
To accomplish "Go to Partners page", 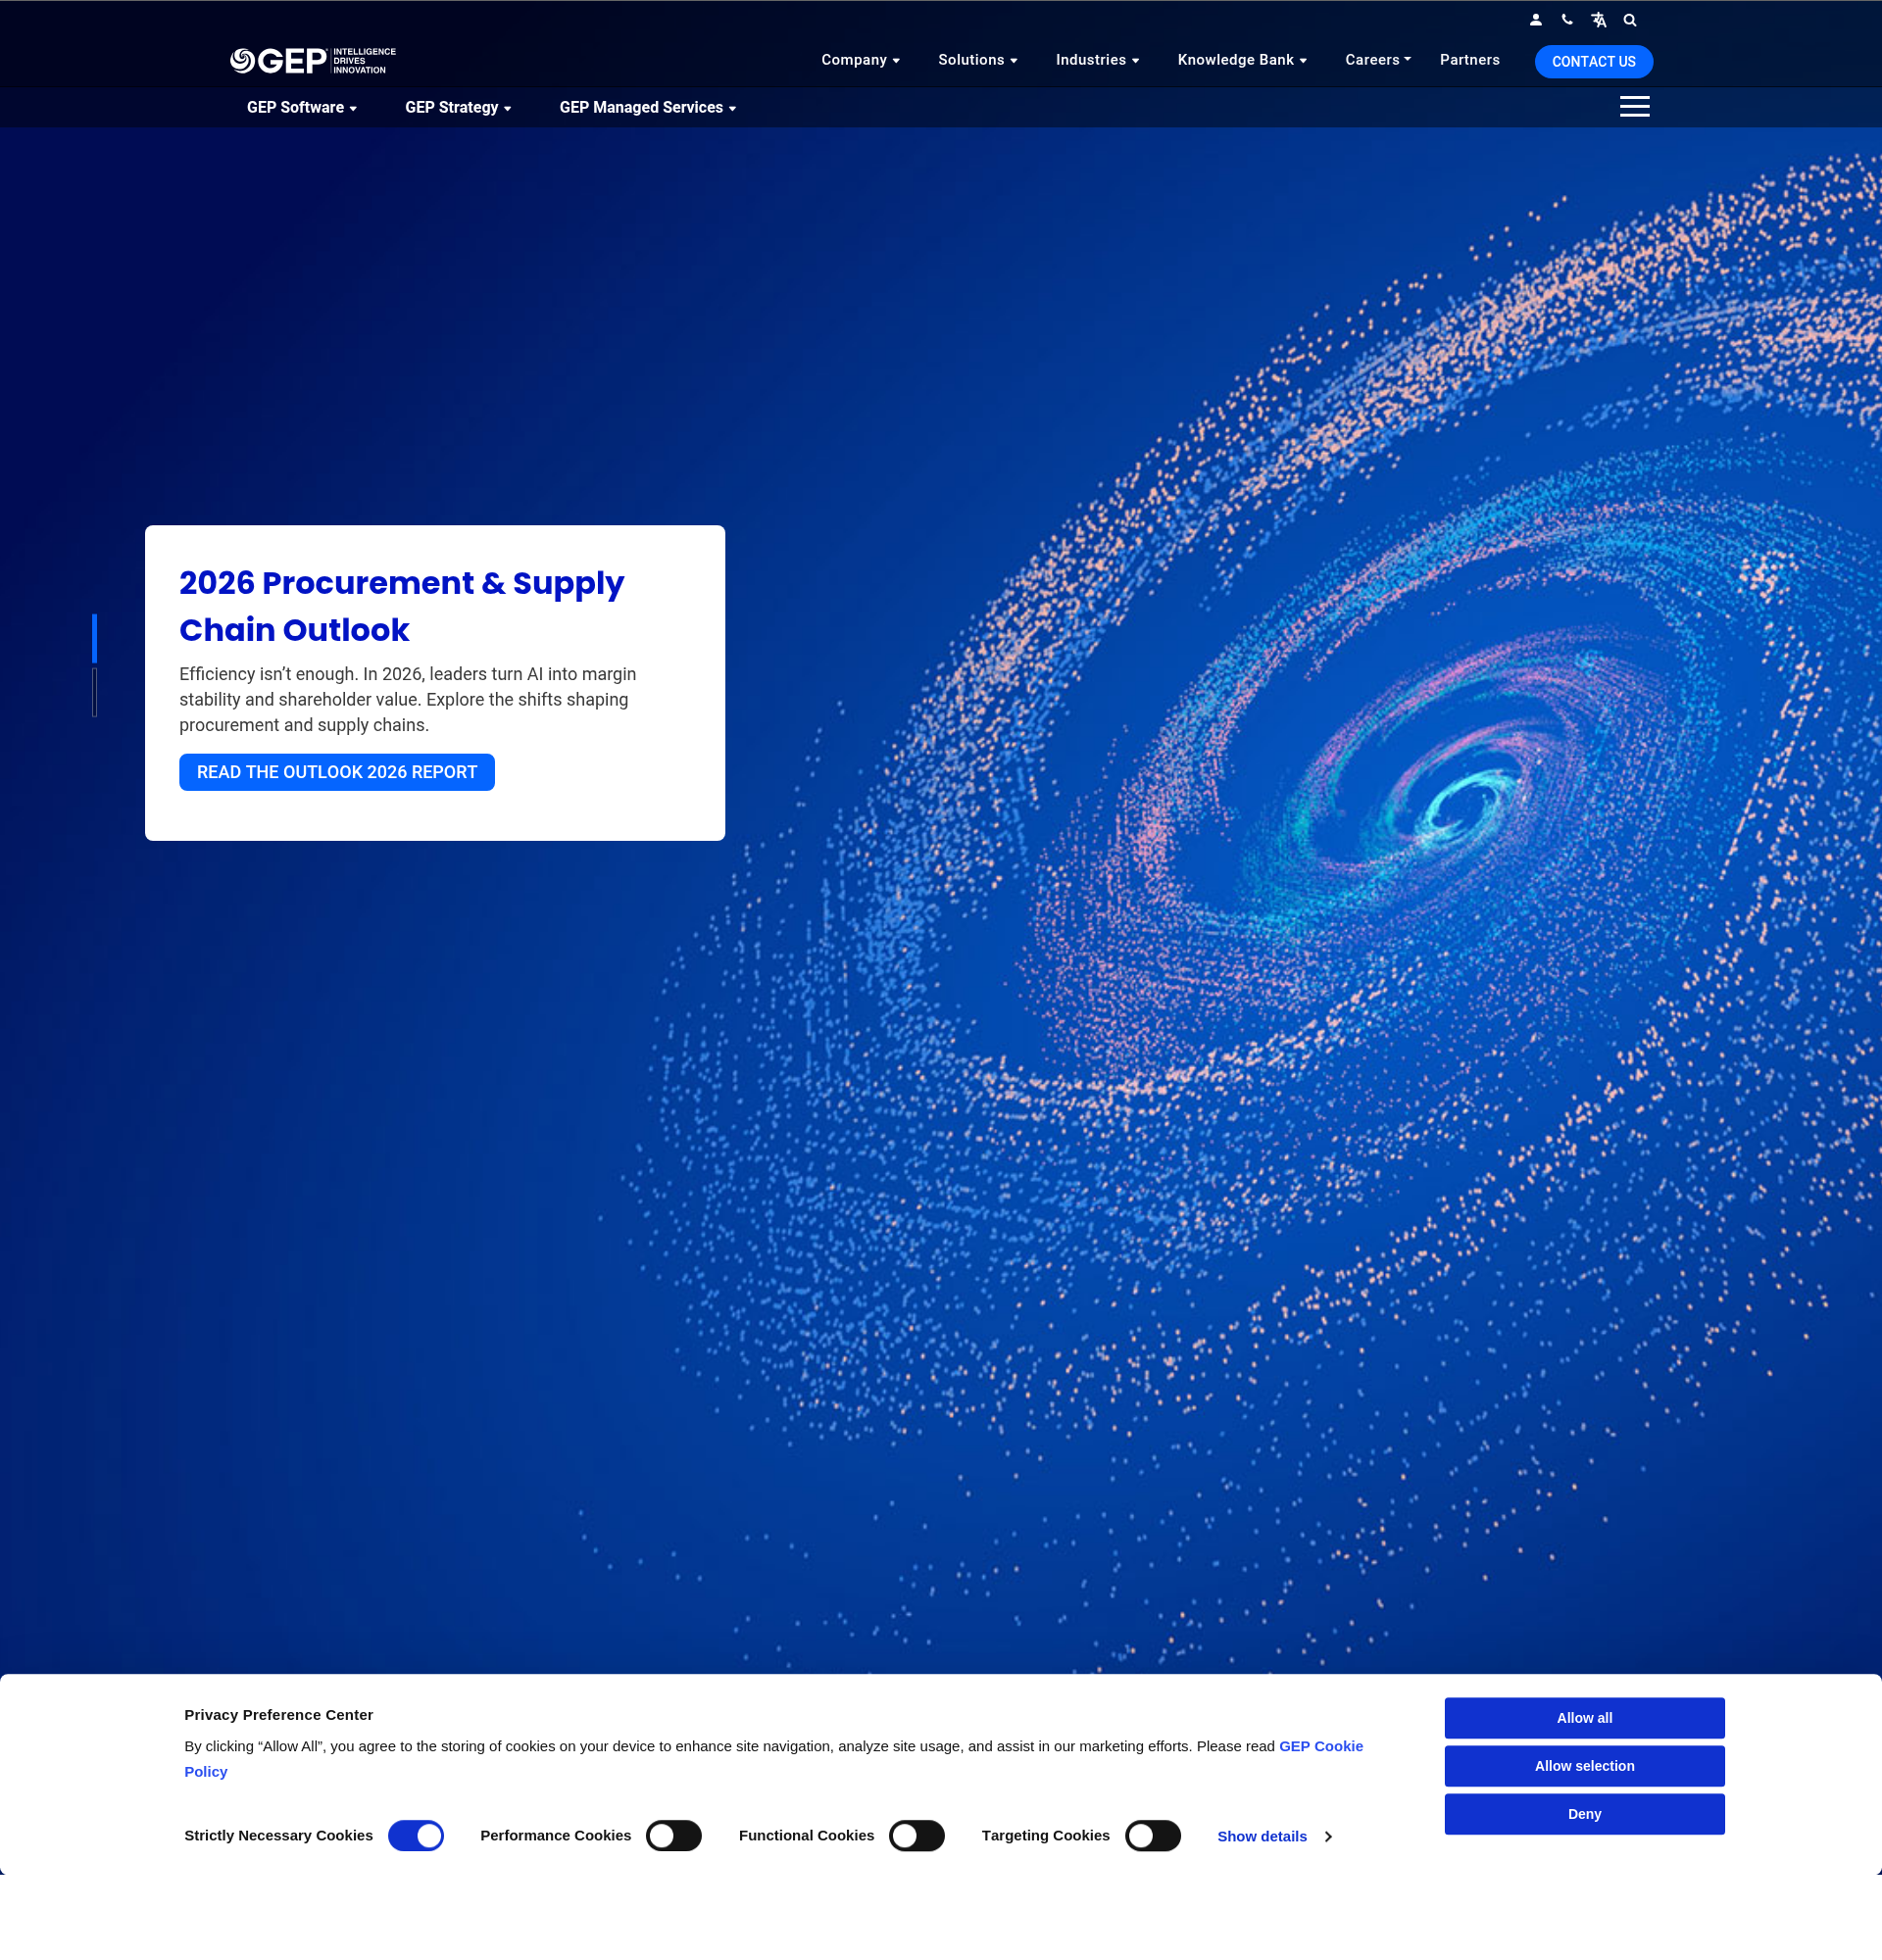I will pos(1469,60).
